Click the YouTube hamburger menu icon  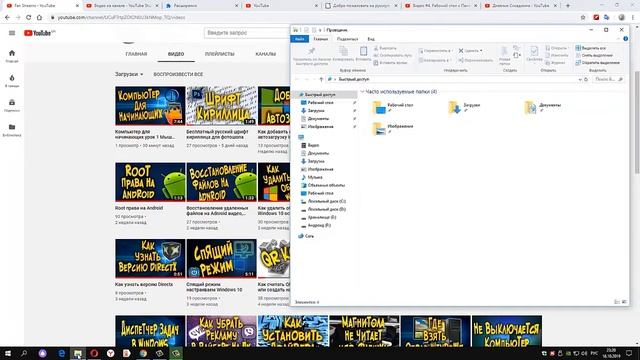click(12, 33)
